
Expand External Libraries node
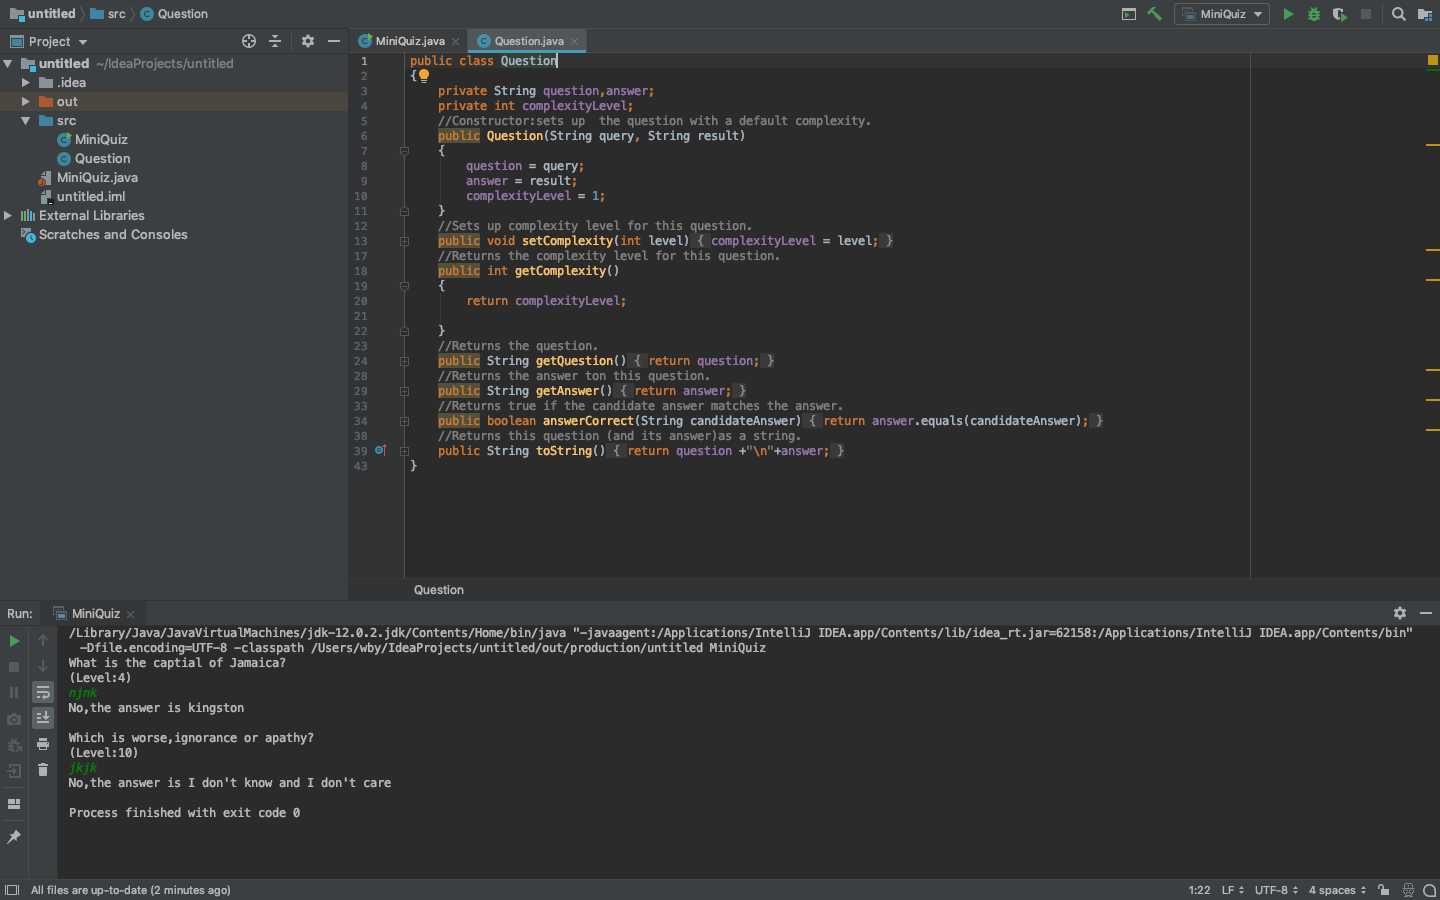(x=8, y=215)
